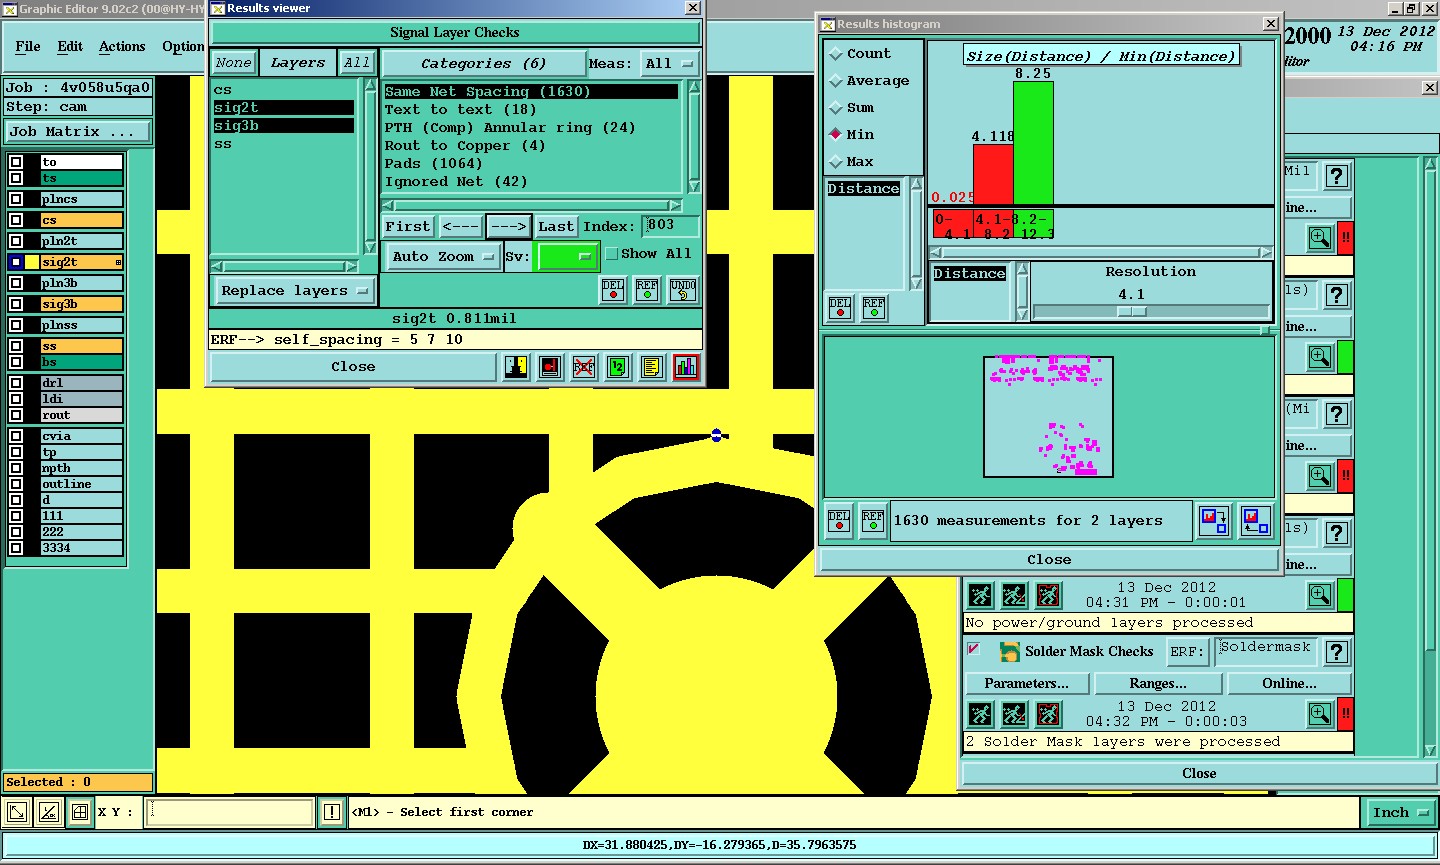Screen dimensions: 1440x865
Task: Toggle display box for layer cs in matrix
Action: (16, 220)
